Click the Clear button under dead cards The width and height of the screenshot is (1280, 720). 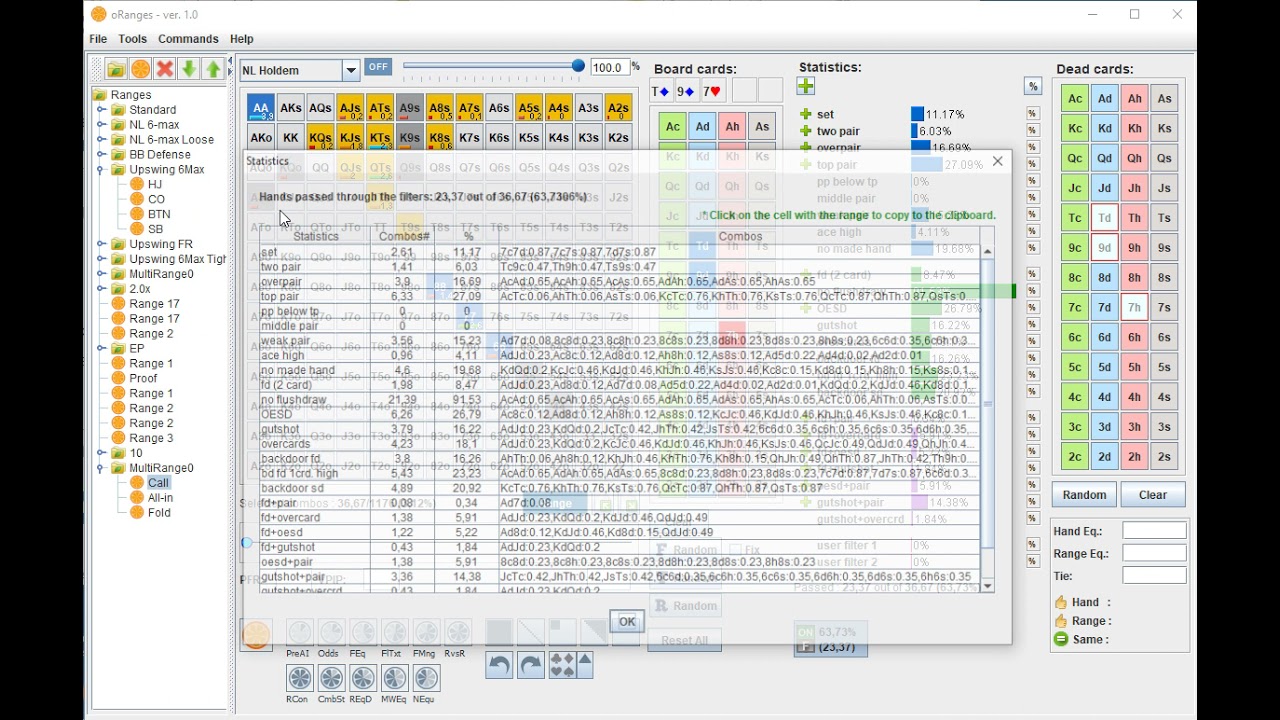coord(1153,495)
